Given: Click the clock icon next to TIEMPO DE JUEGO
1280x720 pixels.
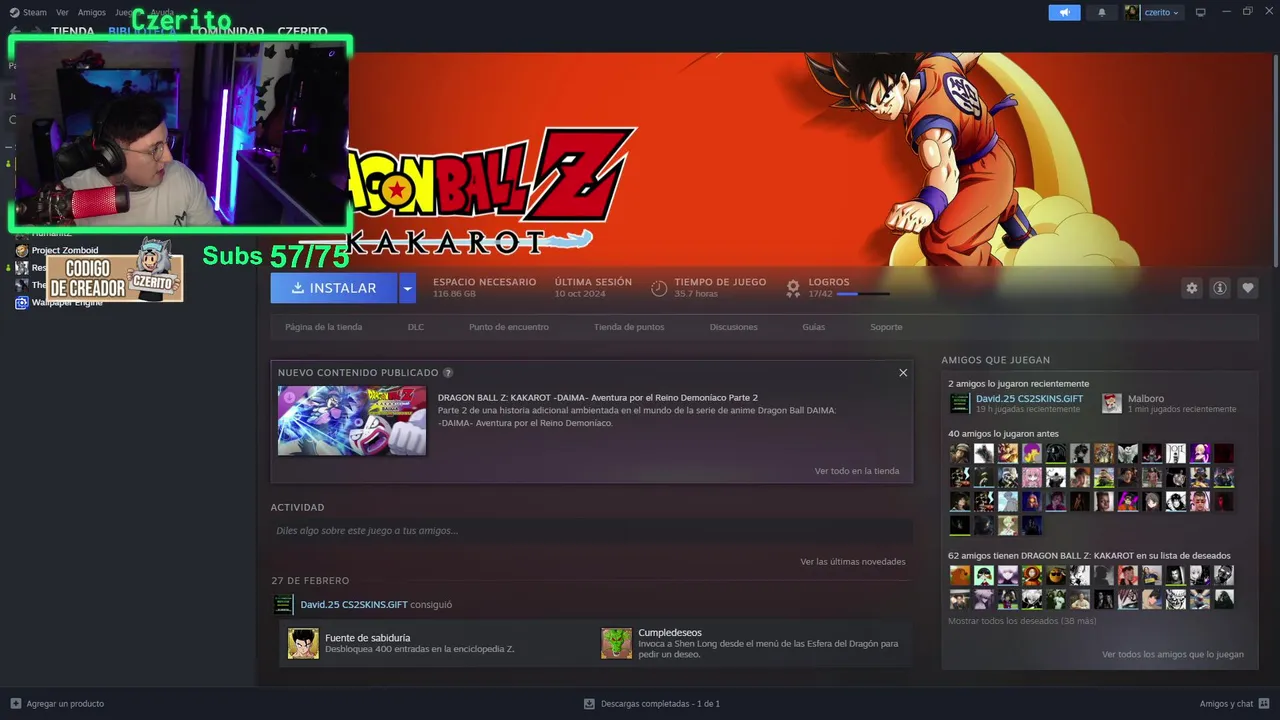Looking at the screenshot, I should (659, 288).
